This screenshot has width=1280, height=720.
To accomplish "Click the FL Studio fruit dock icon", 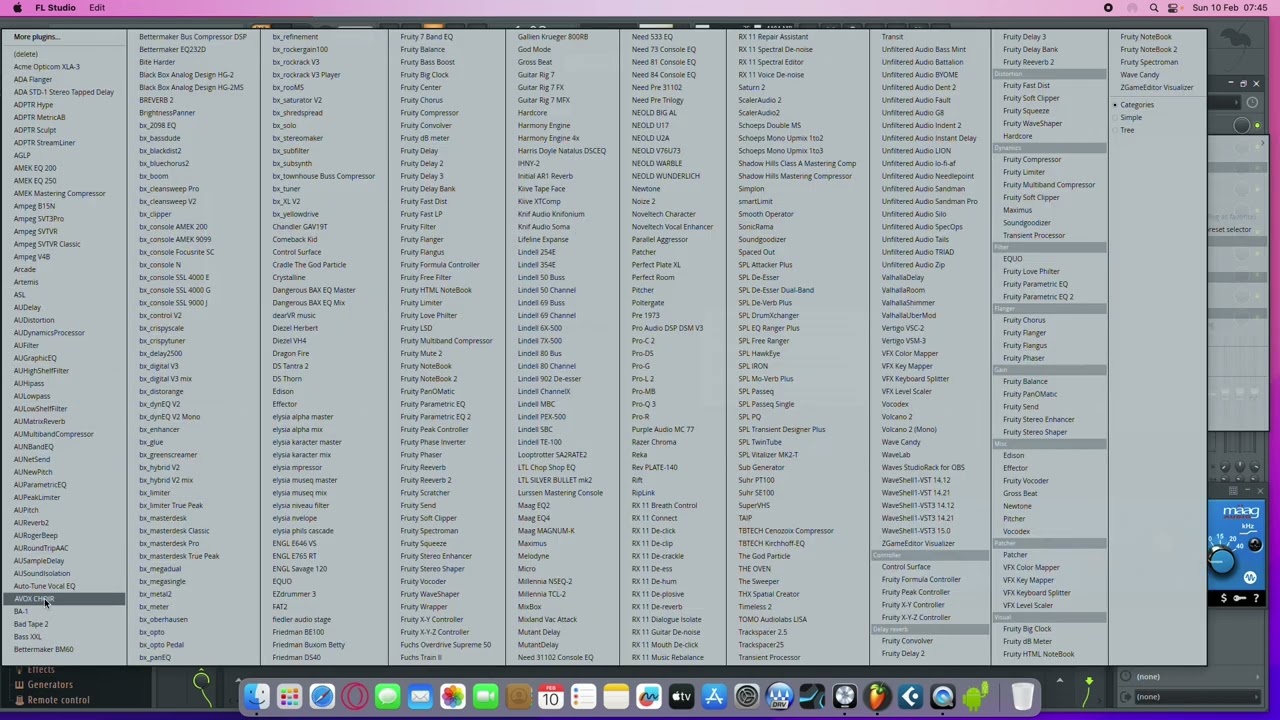I will (877, 696).
